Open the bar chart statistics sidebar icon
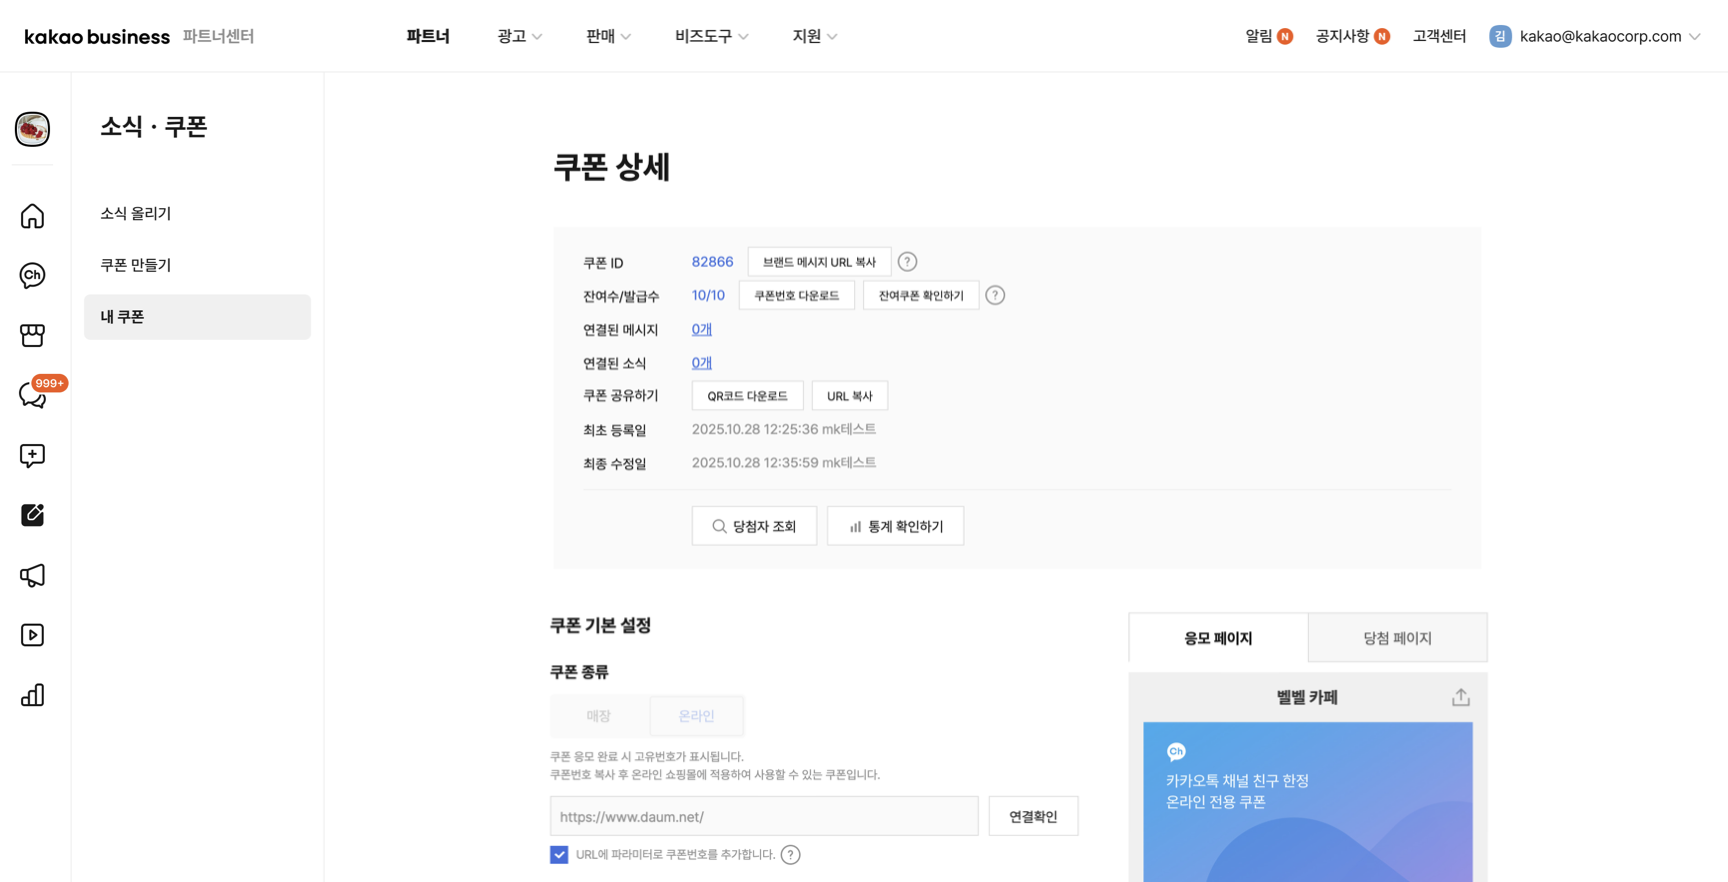The height and width of the screenshot is (882, 1728). pyautogui.click(x=32, y=695)
